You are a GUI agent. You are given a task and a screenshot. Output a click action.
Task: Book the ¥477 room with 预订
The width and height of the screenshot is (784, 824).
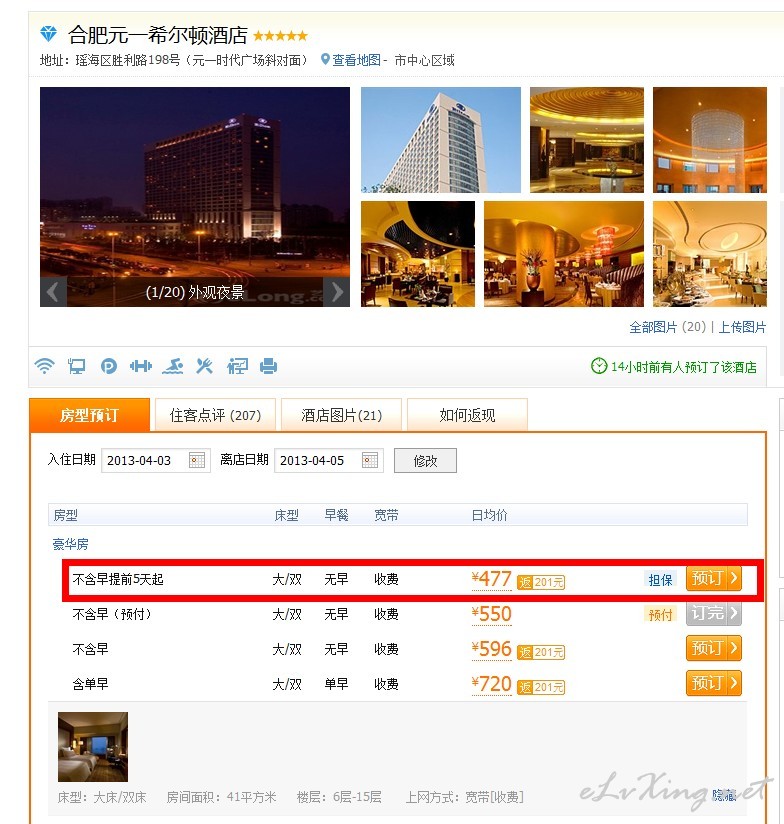point(714,579)
